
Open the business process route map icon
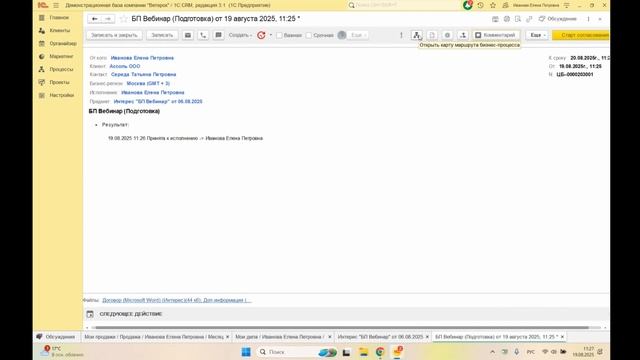click(416, 35)
